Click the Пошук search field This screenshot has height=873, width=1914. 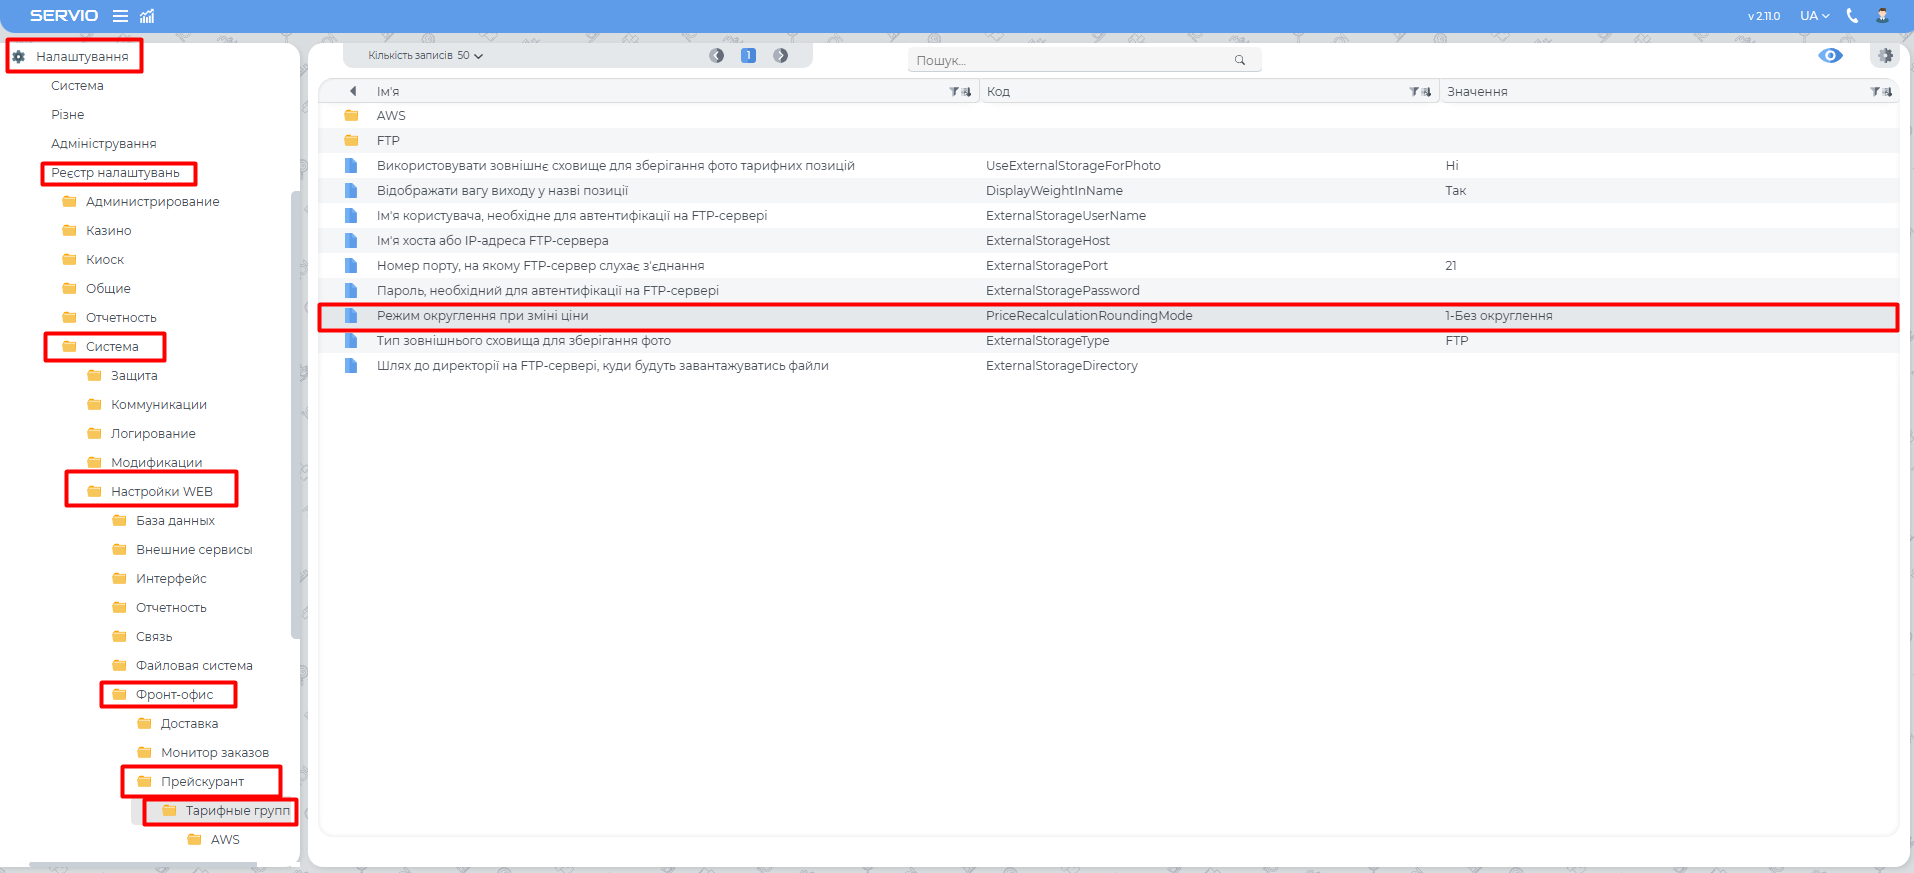click(1070, 61)
